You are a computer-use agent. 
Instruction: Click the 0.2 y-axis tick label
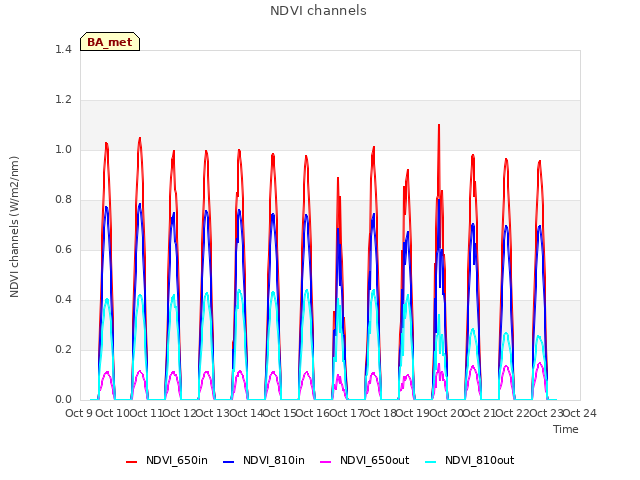63,349
